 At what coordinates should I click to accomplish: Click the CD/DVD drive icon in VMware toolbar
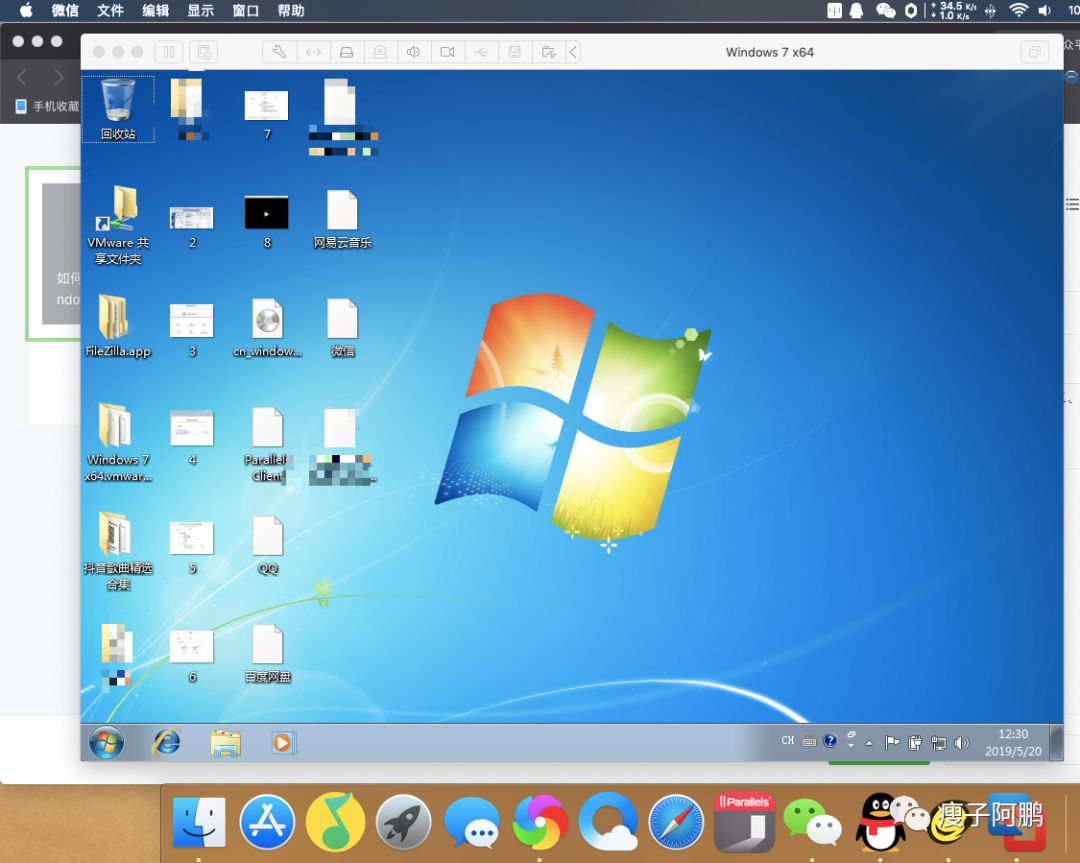click(x=380, y=52)
